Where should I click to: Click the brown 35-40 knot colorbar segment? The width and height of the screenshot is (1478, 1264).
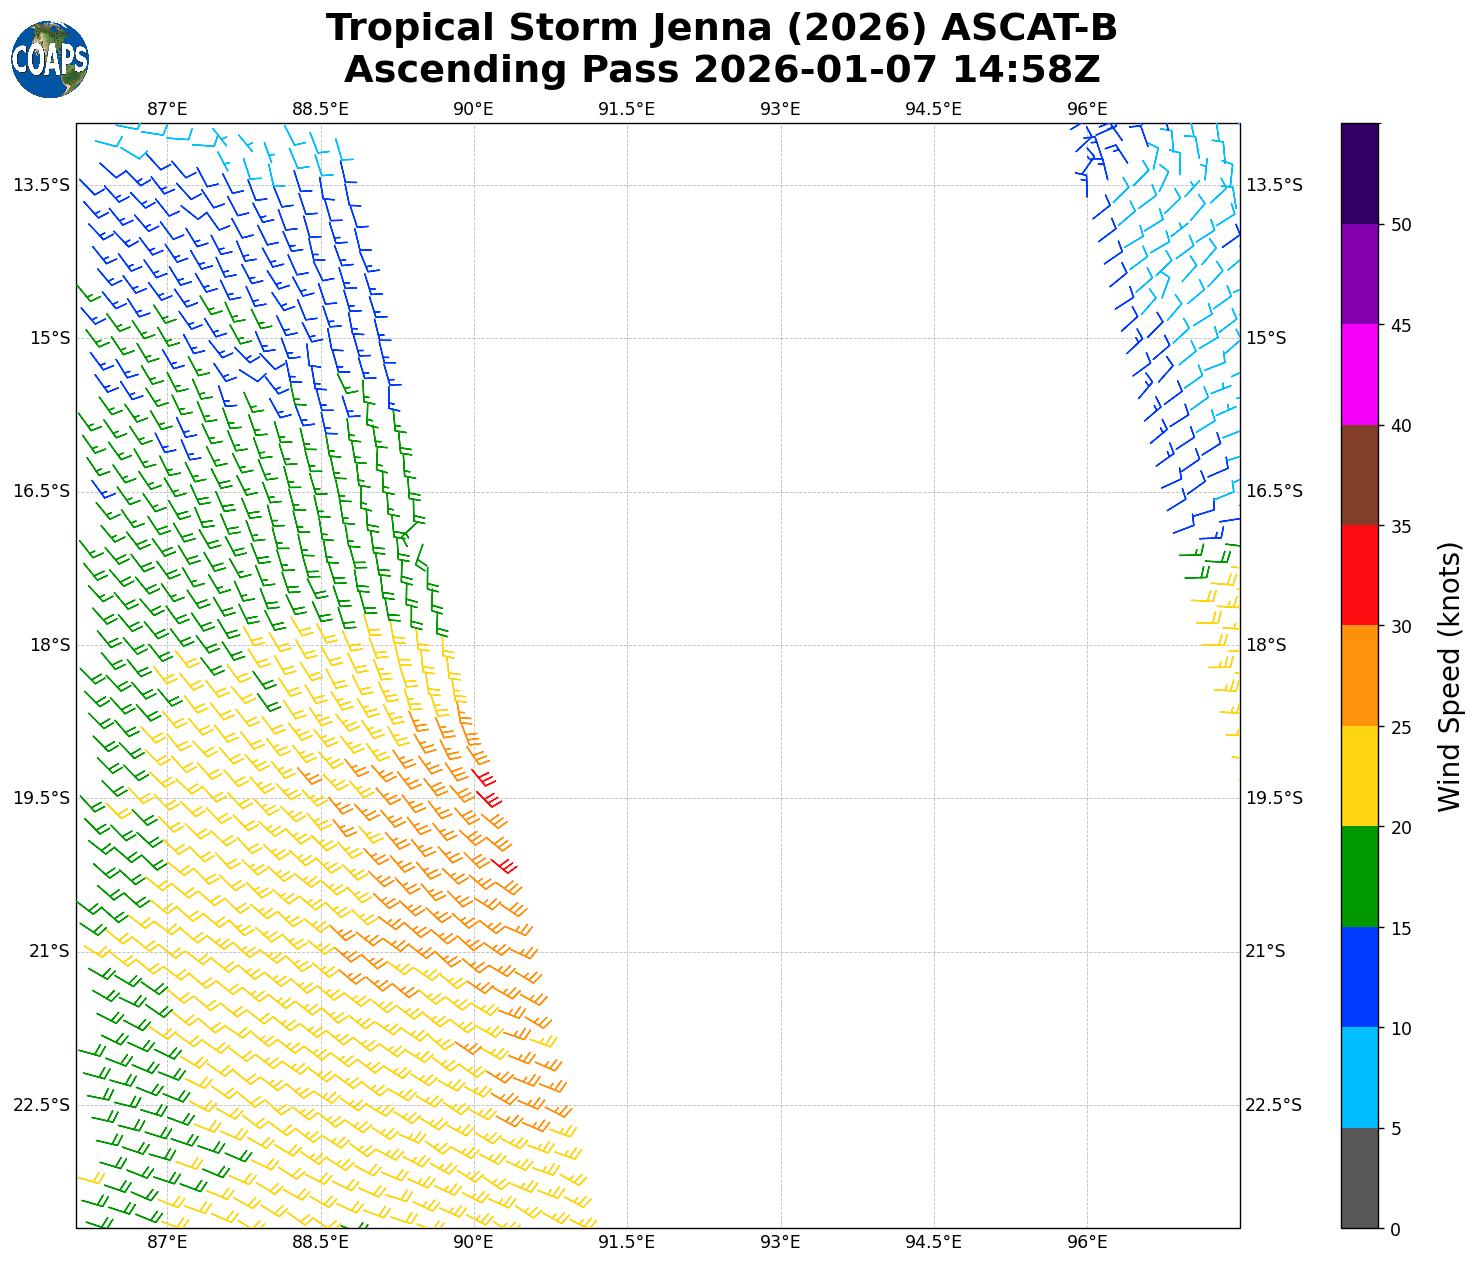[x=1359, y=475]
